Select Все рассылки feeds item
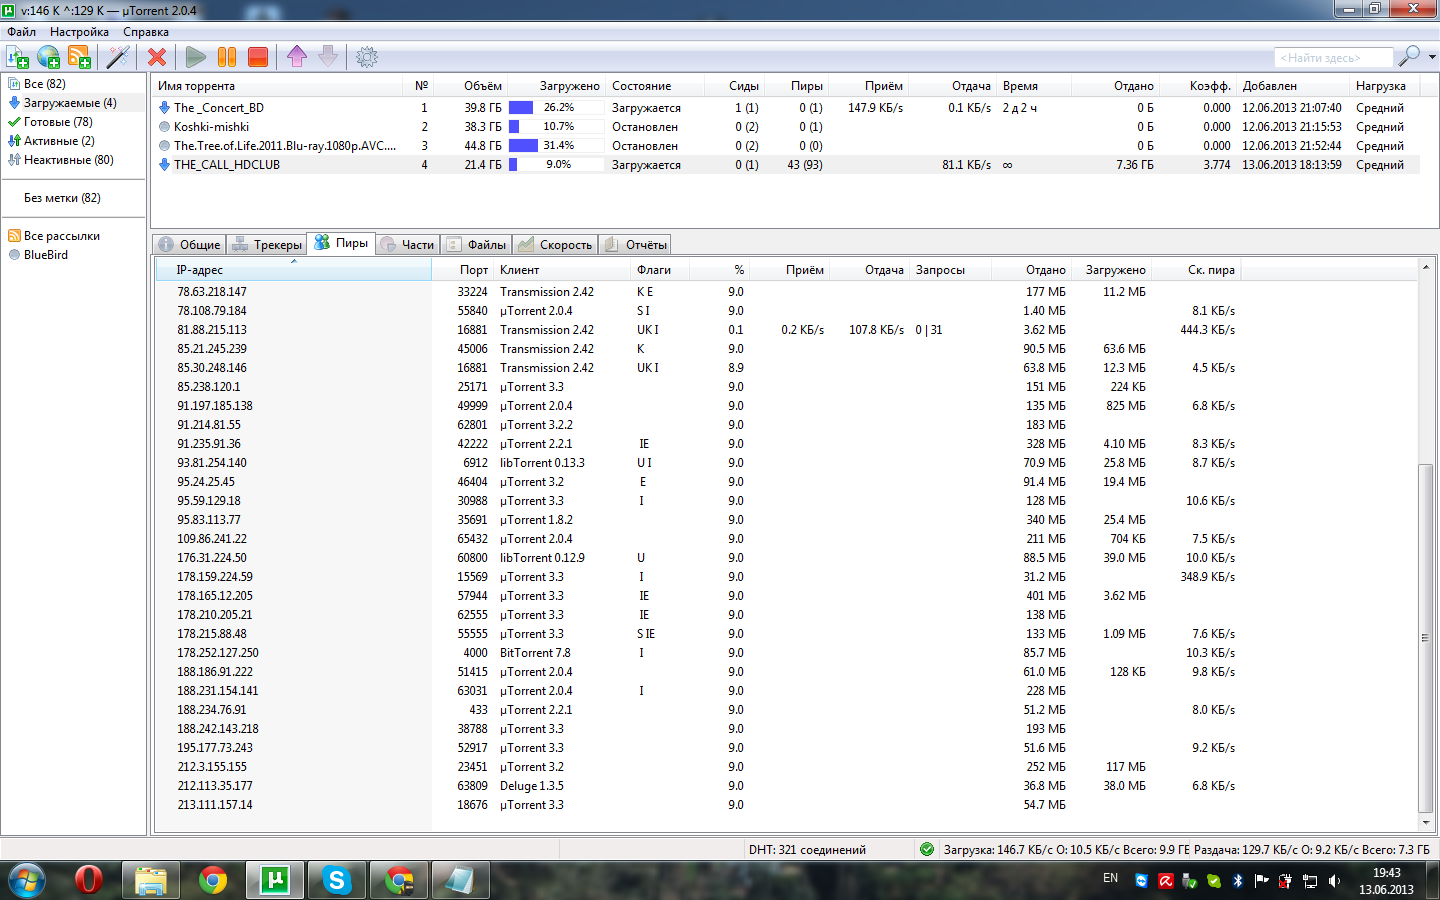Viewport: 1440px width, 900px height. click(61, 236)
